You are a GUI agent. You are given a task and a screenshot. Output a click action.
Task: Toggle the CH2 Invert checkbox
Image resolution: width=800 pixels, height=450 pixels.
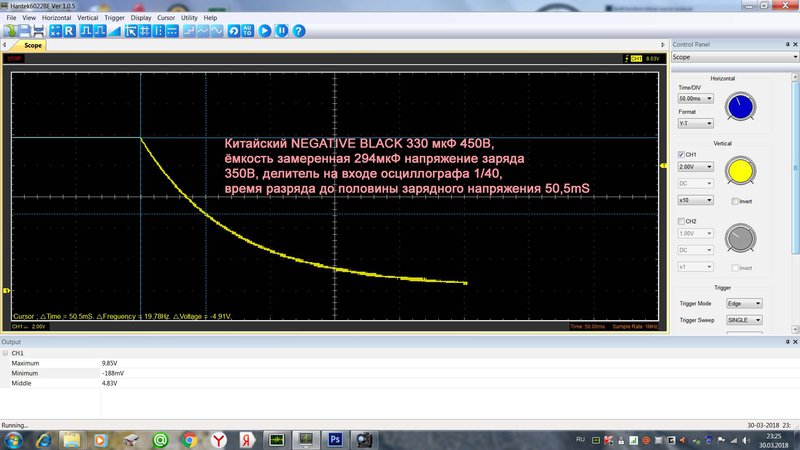(735, 267)
